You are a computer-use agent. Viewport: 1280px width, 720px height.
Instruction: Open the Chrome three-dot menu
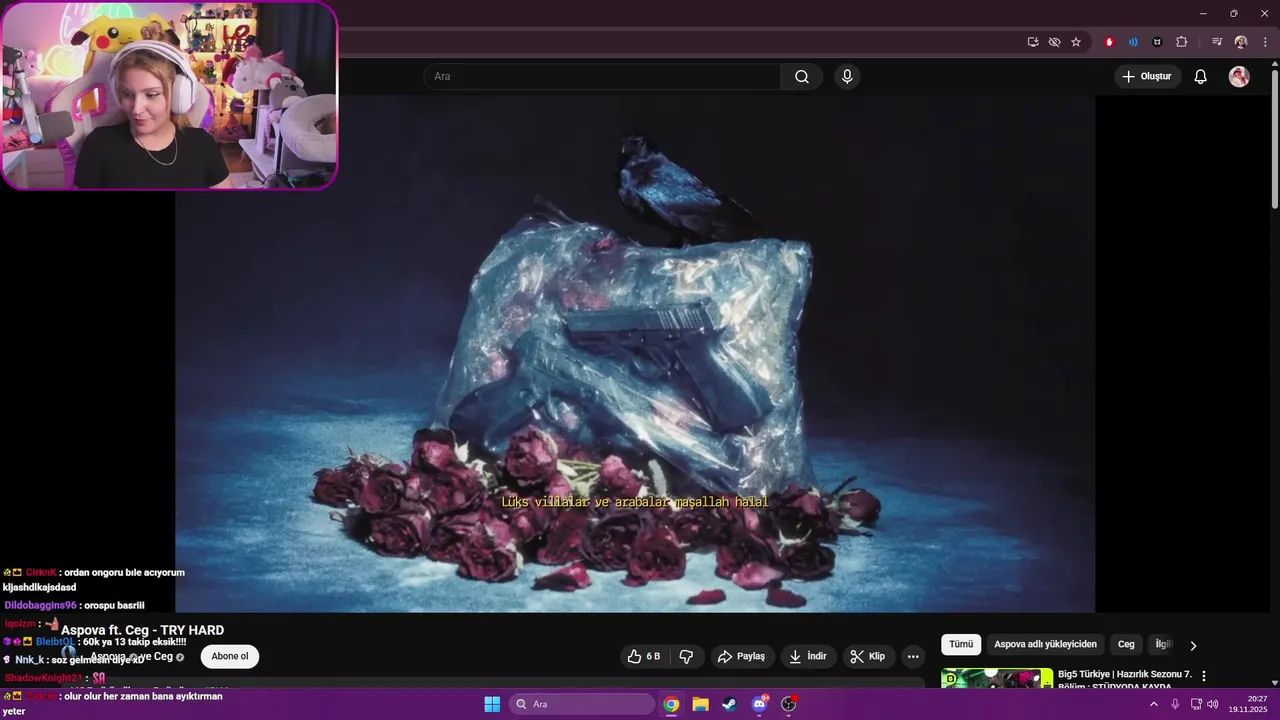1265,42
